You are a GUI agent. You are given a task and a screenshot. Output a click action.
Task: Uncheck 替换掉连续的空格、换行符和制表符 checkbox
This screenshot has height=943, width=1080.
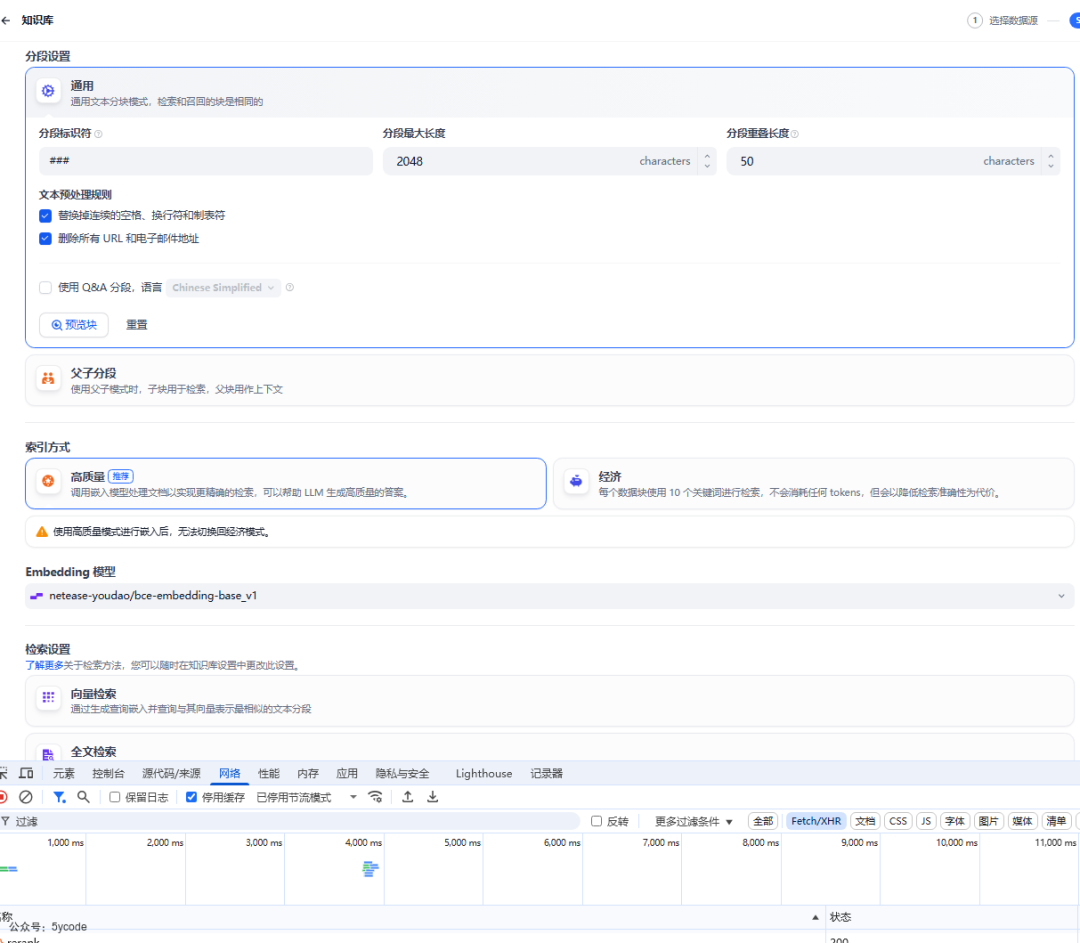tap(45, 215)
